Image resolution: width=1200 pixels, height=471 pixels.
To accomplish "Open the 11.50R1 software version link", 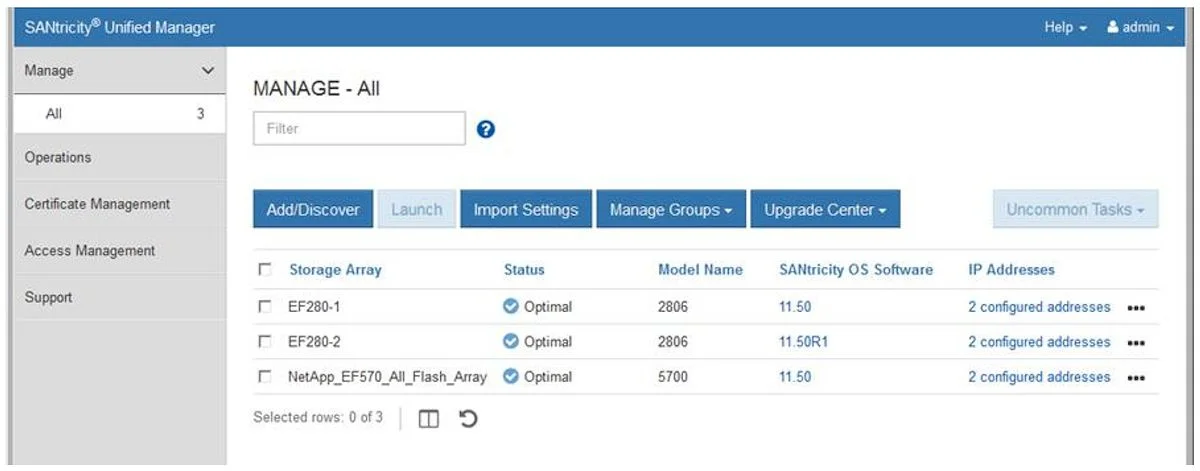I will (x=803, y=342).
